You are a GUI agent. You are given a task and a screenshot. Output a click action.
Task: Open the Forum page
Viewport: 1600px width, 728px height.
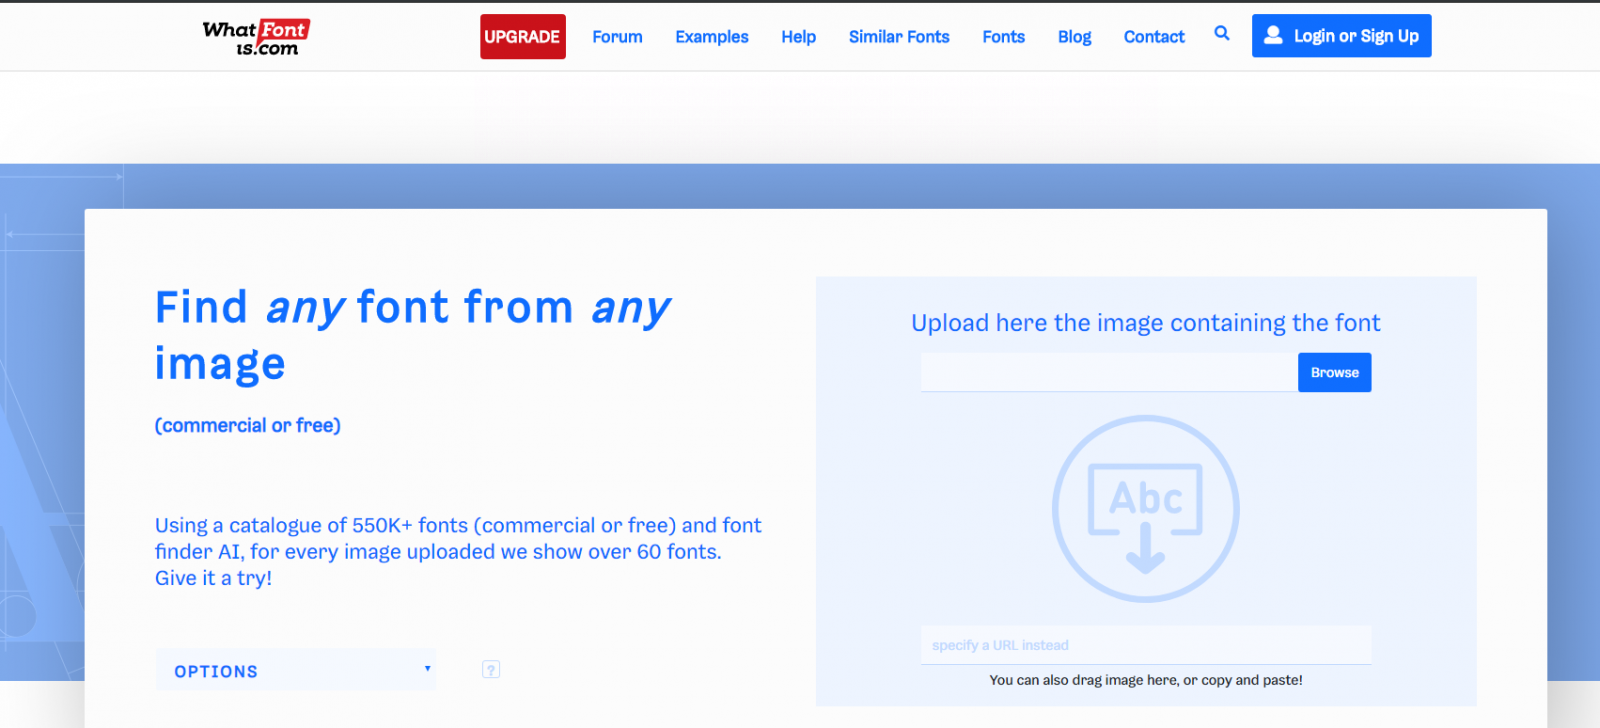[617, 37]
